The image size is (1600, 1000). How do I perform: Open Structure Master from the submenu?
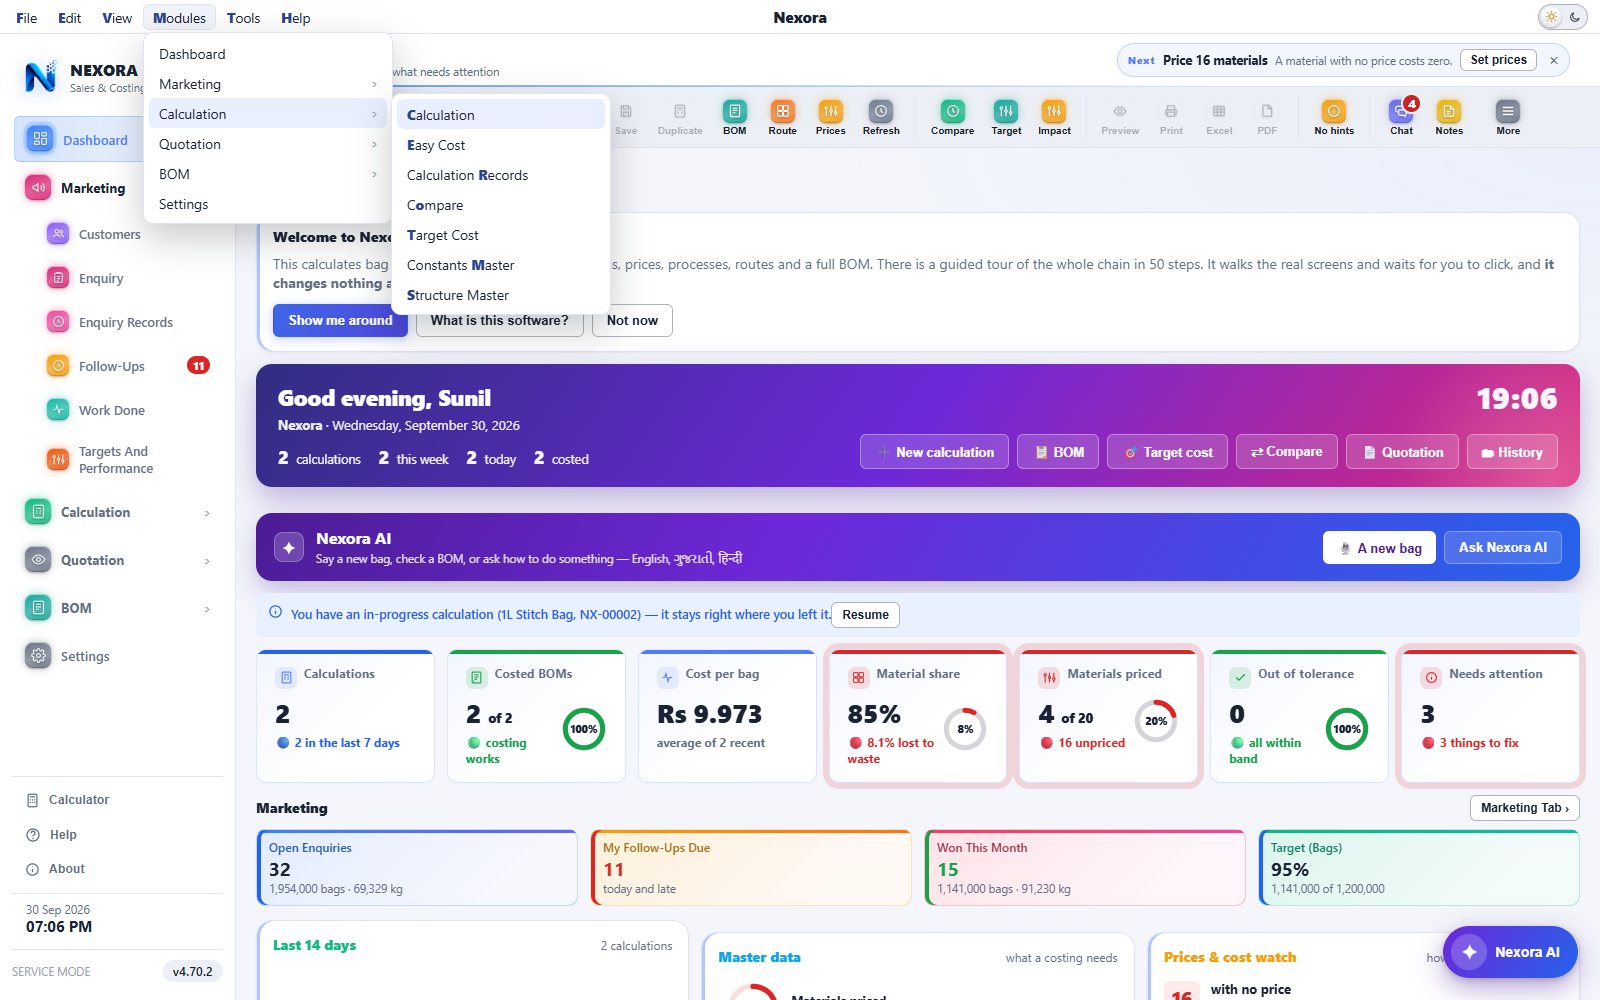[x=501, y=295]
